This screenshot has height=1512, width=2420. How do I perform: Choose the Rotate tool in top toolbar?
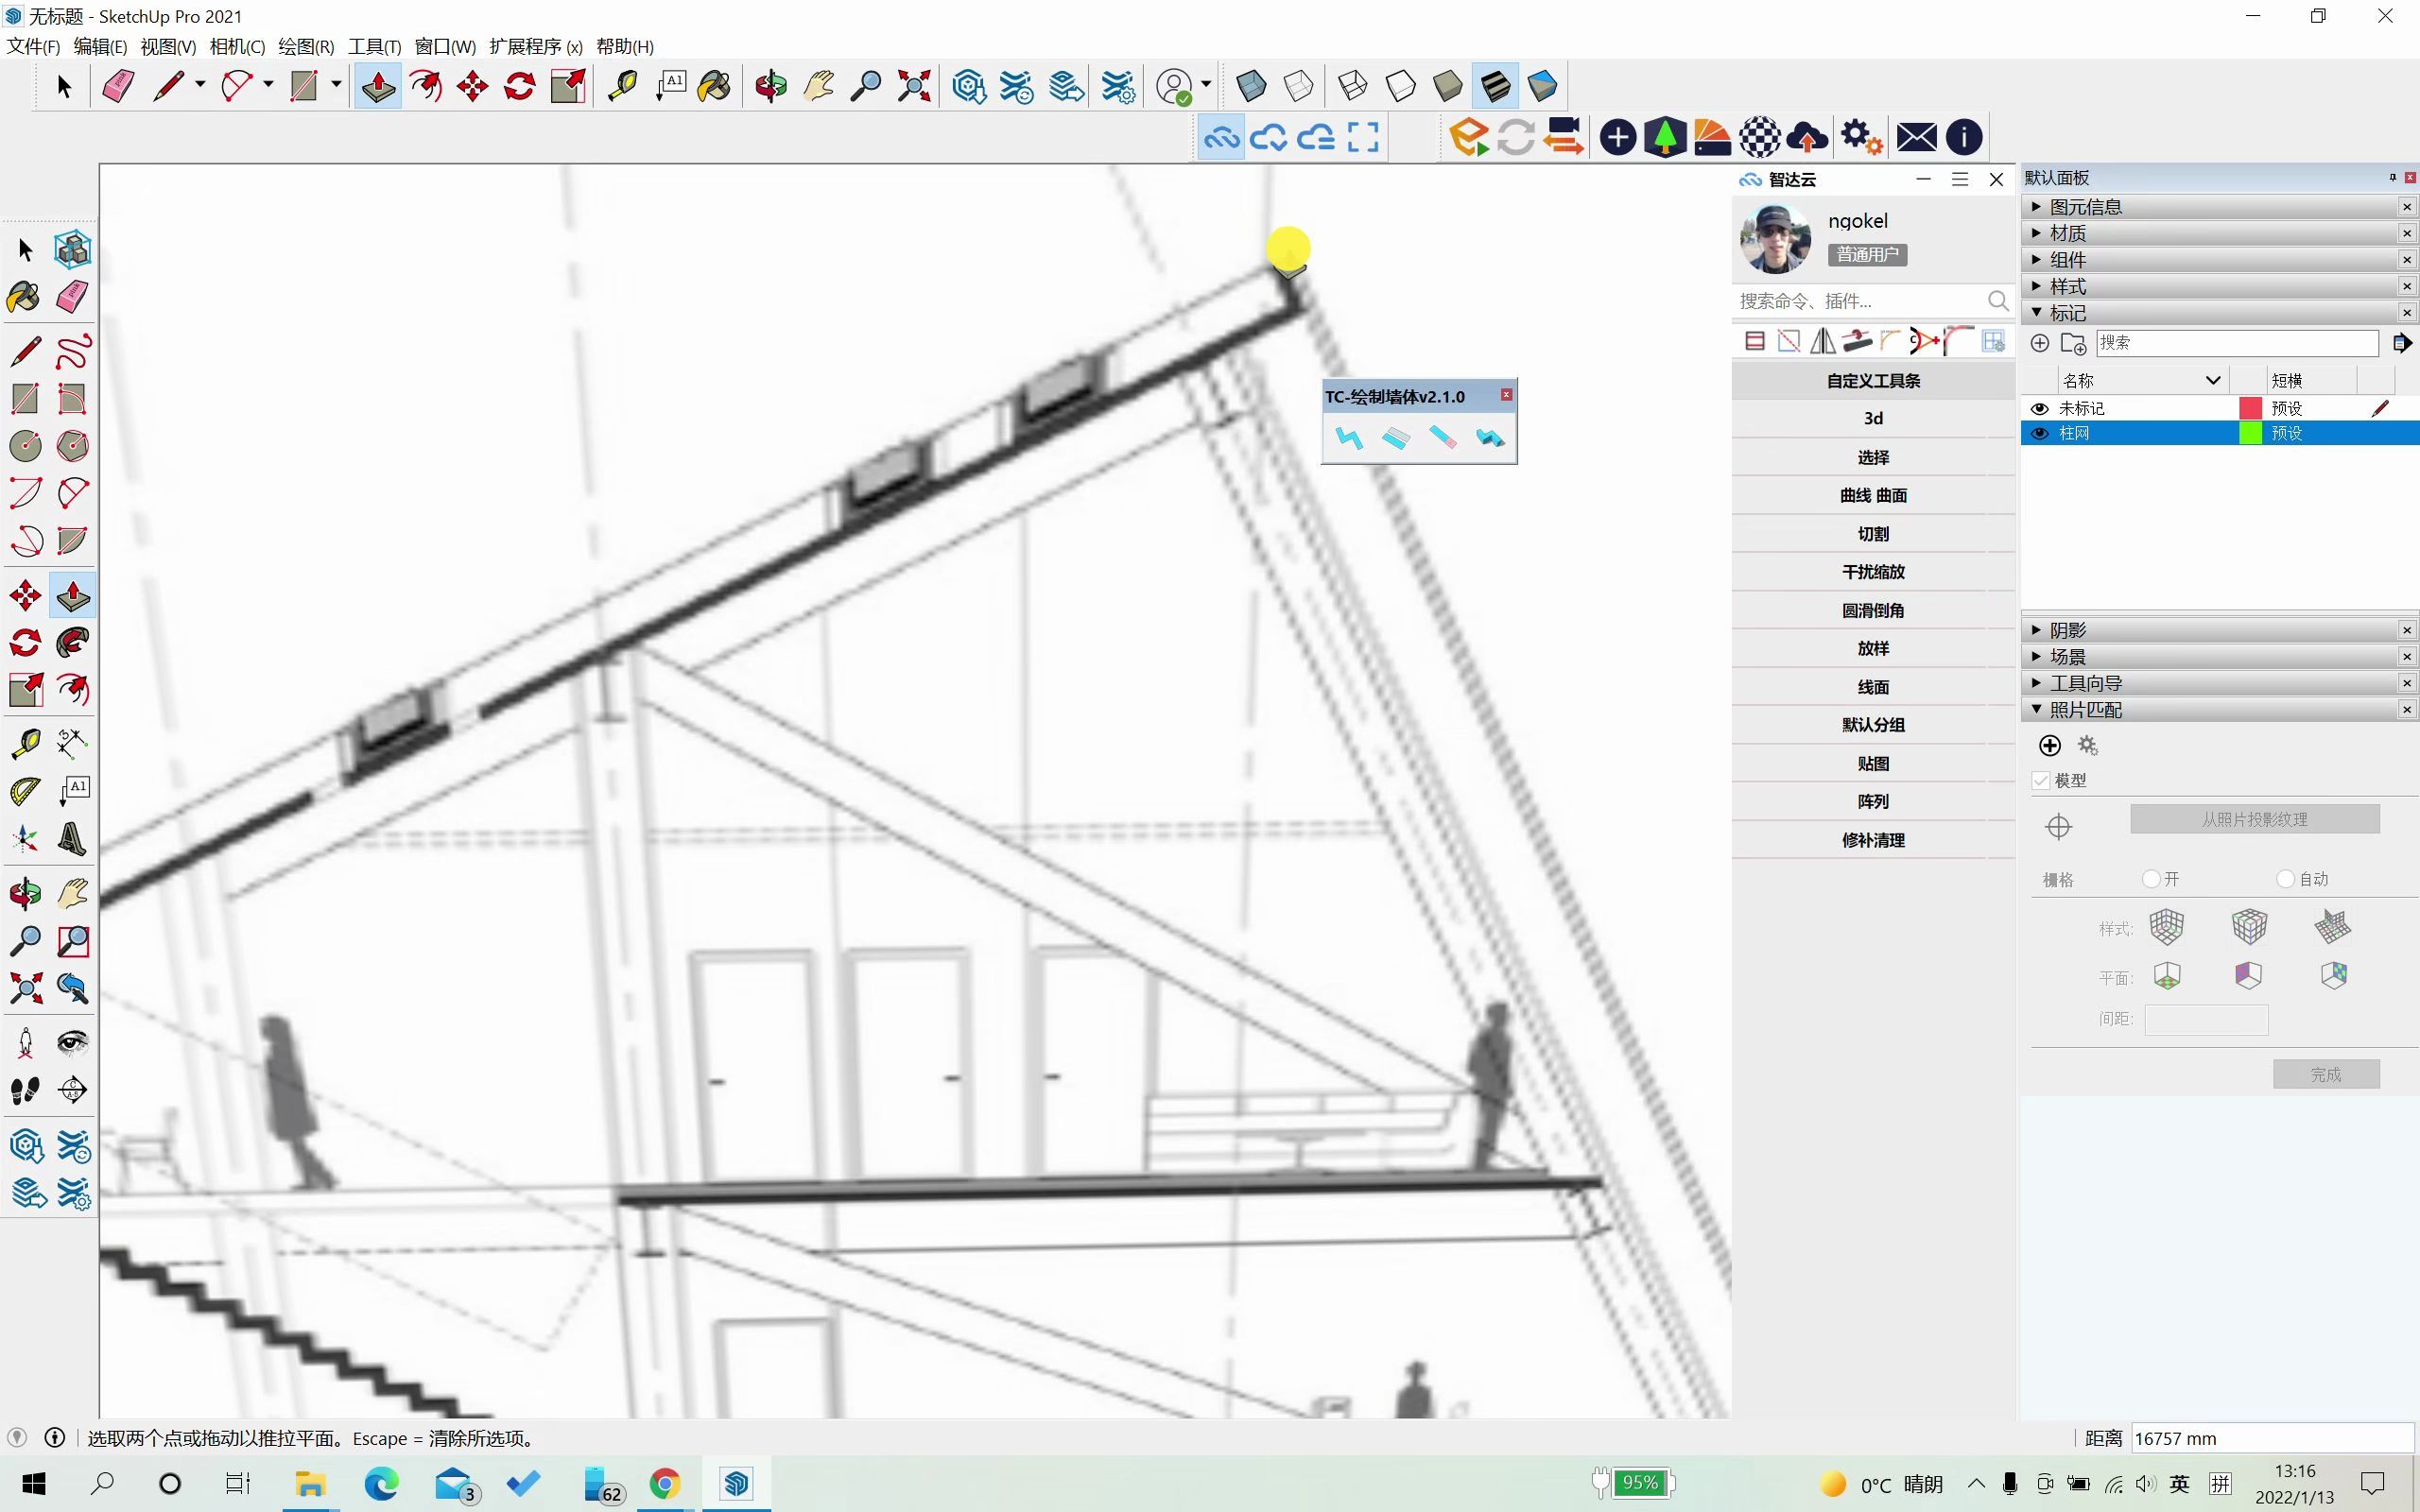coord(520,86)
